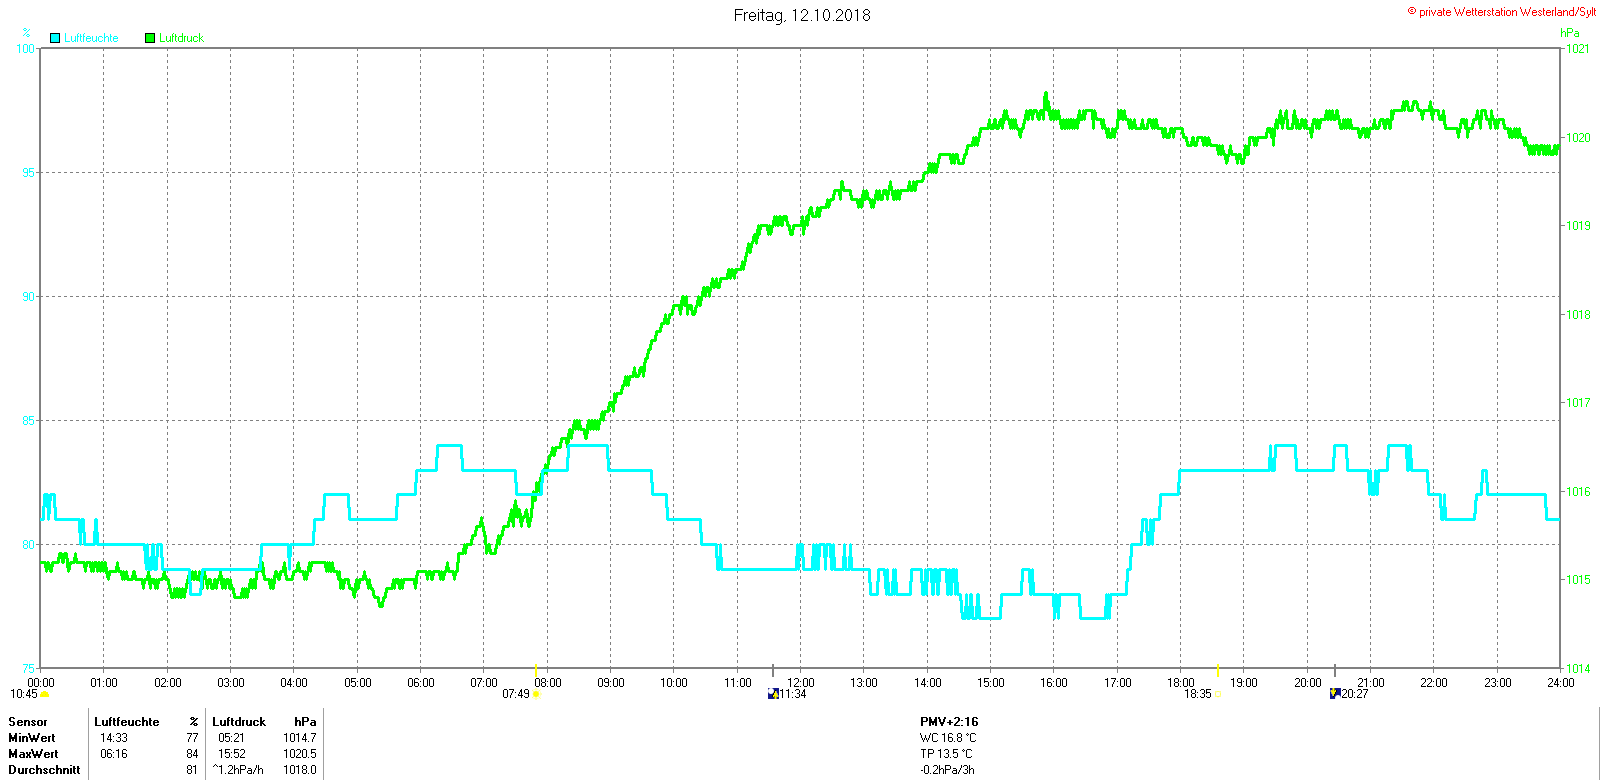Click the minimum pressure value '1014.7'
Screen dimensions: 1600x780
[300, 738]
